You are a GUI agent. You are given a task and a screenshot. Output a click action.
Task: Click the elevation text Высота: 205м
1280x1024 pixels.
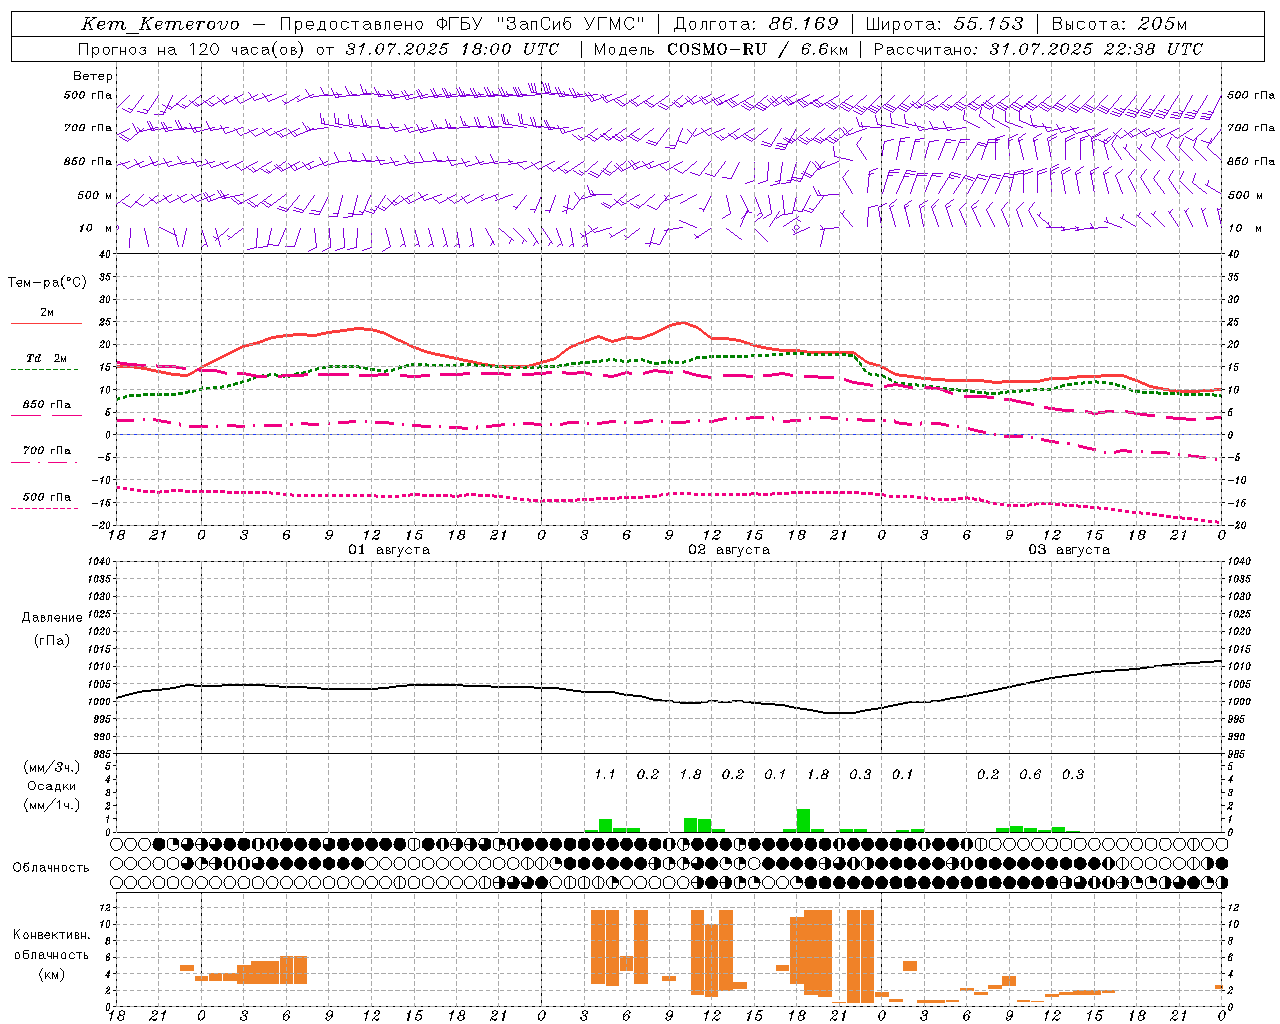point(1119,24)
